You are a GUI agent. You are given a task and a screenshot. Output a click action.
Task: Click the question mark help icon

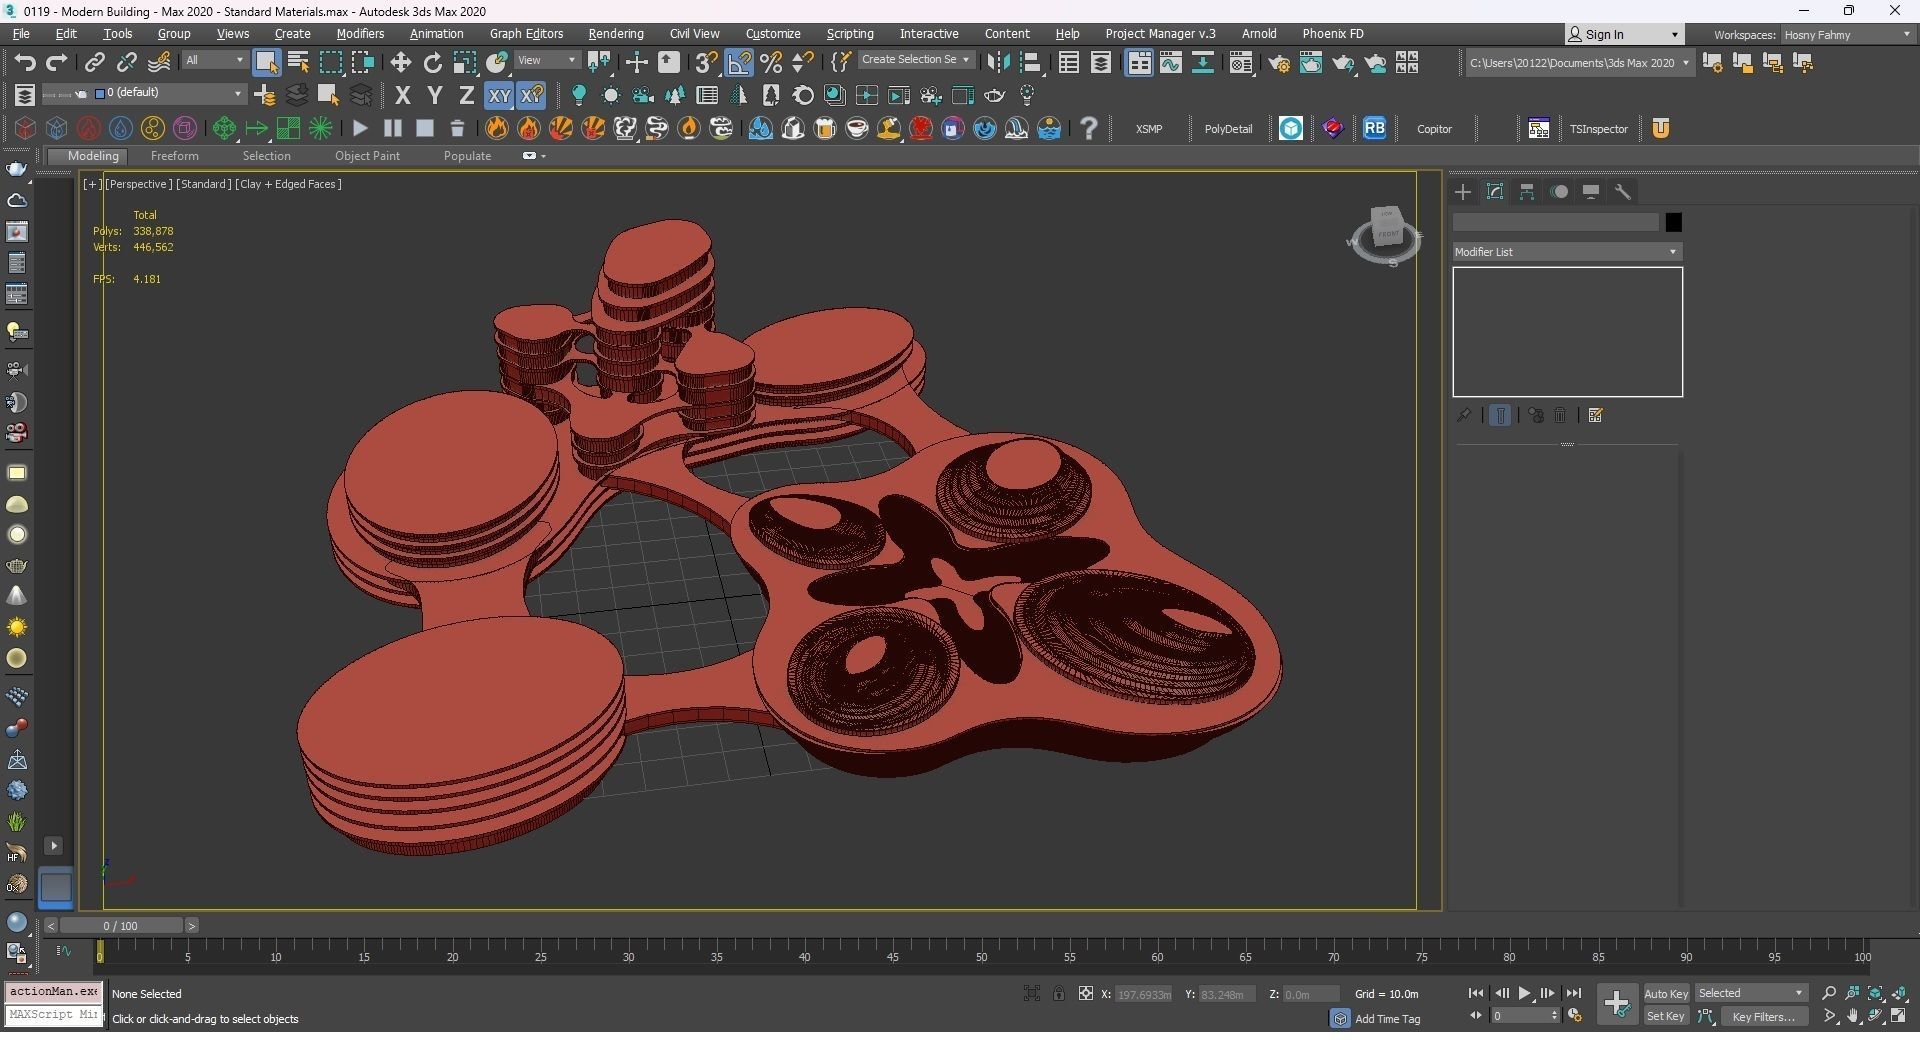tap(1089, 128)
